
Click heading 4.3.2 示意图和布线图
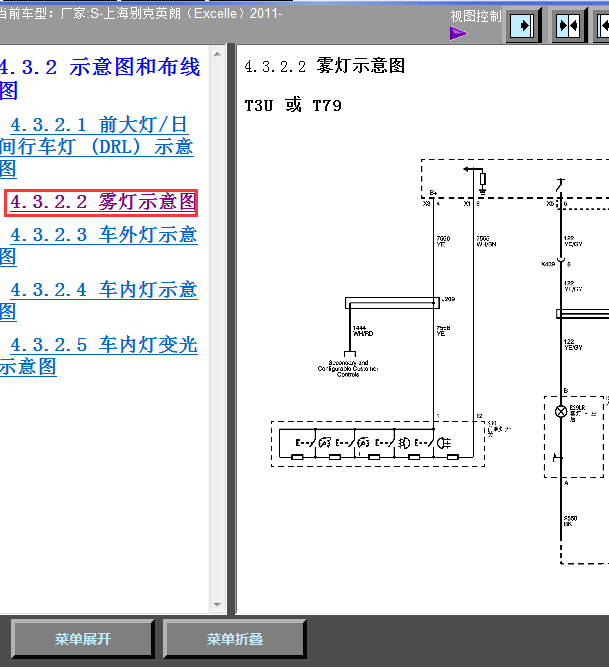tap(99, 79)
